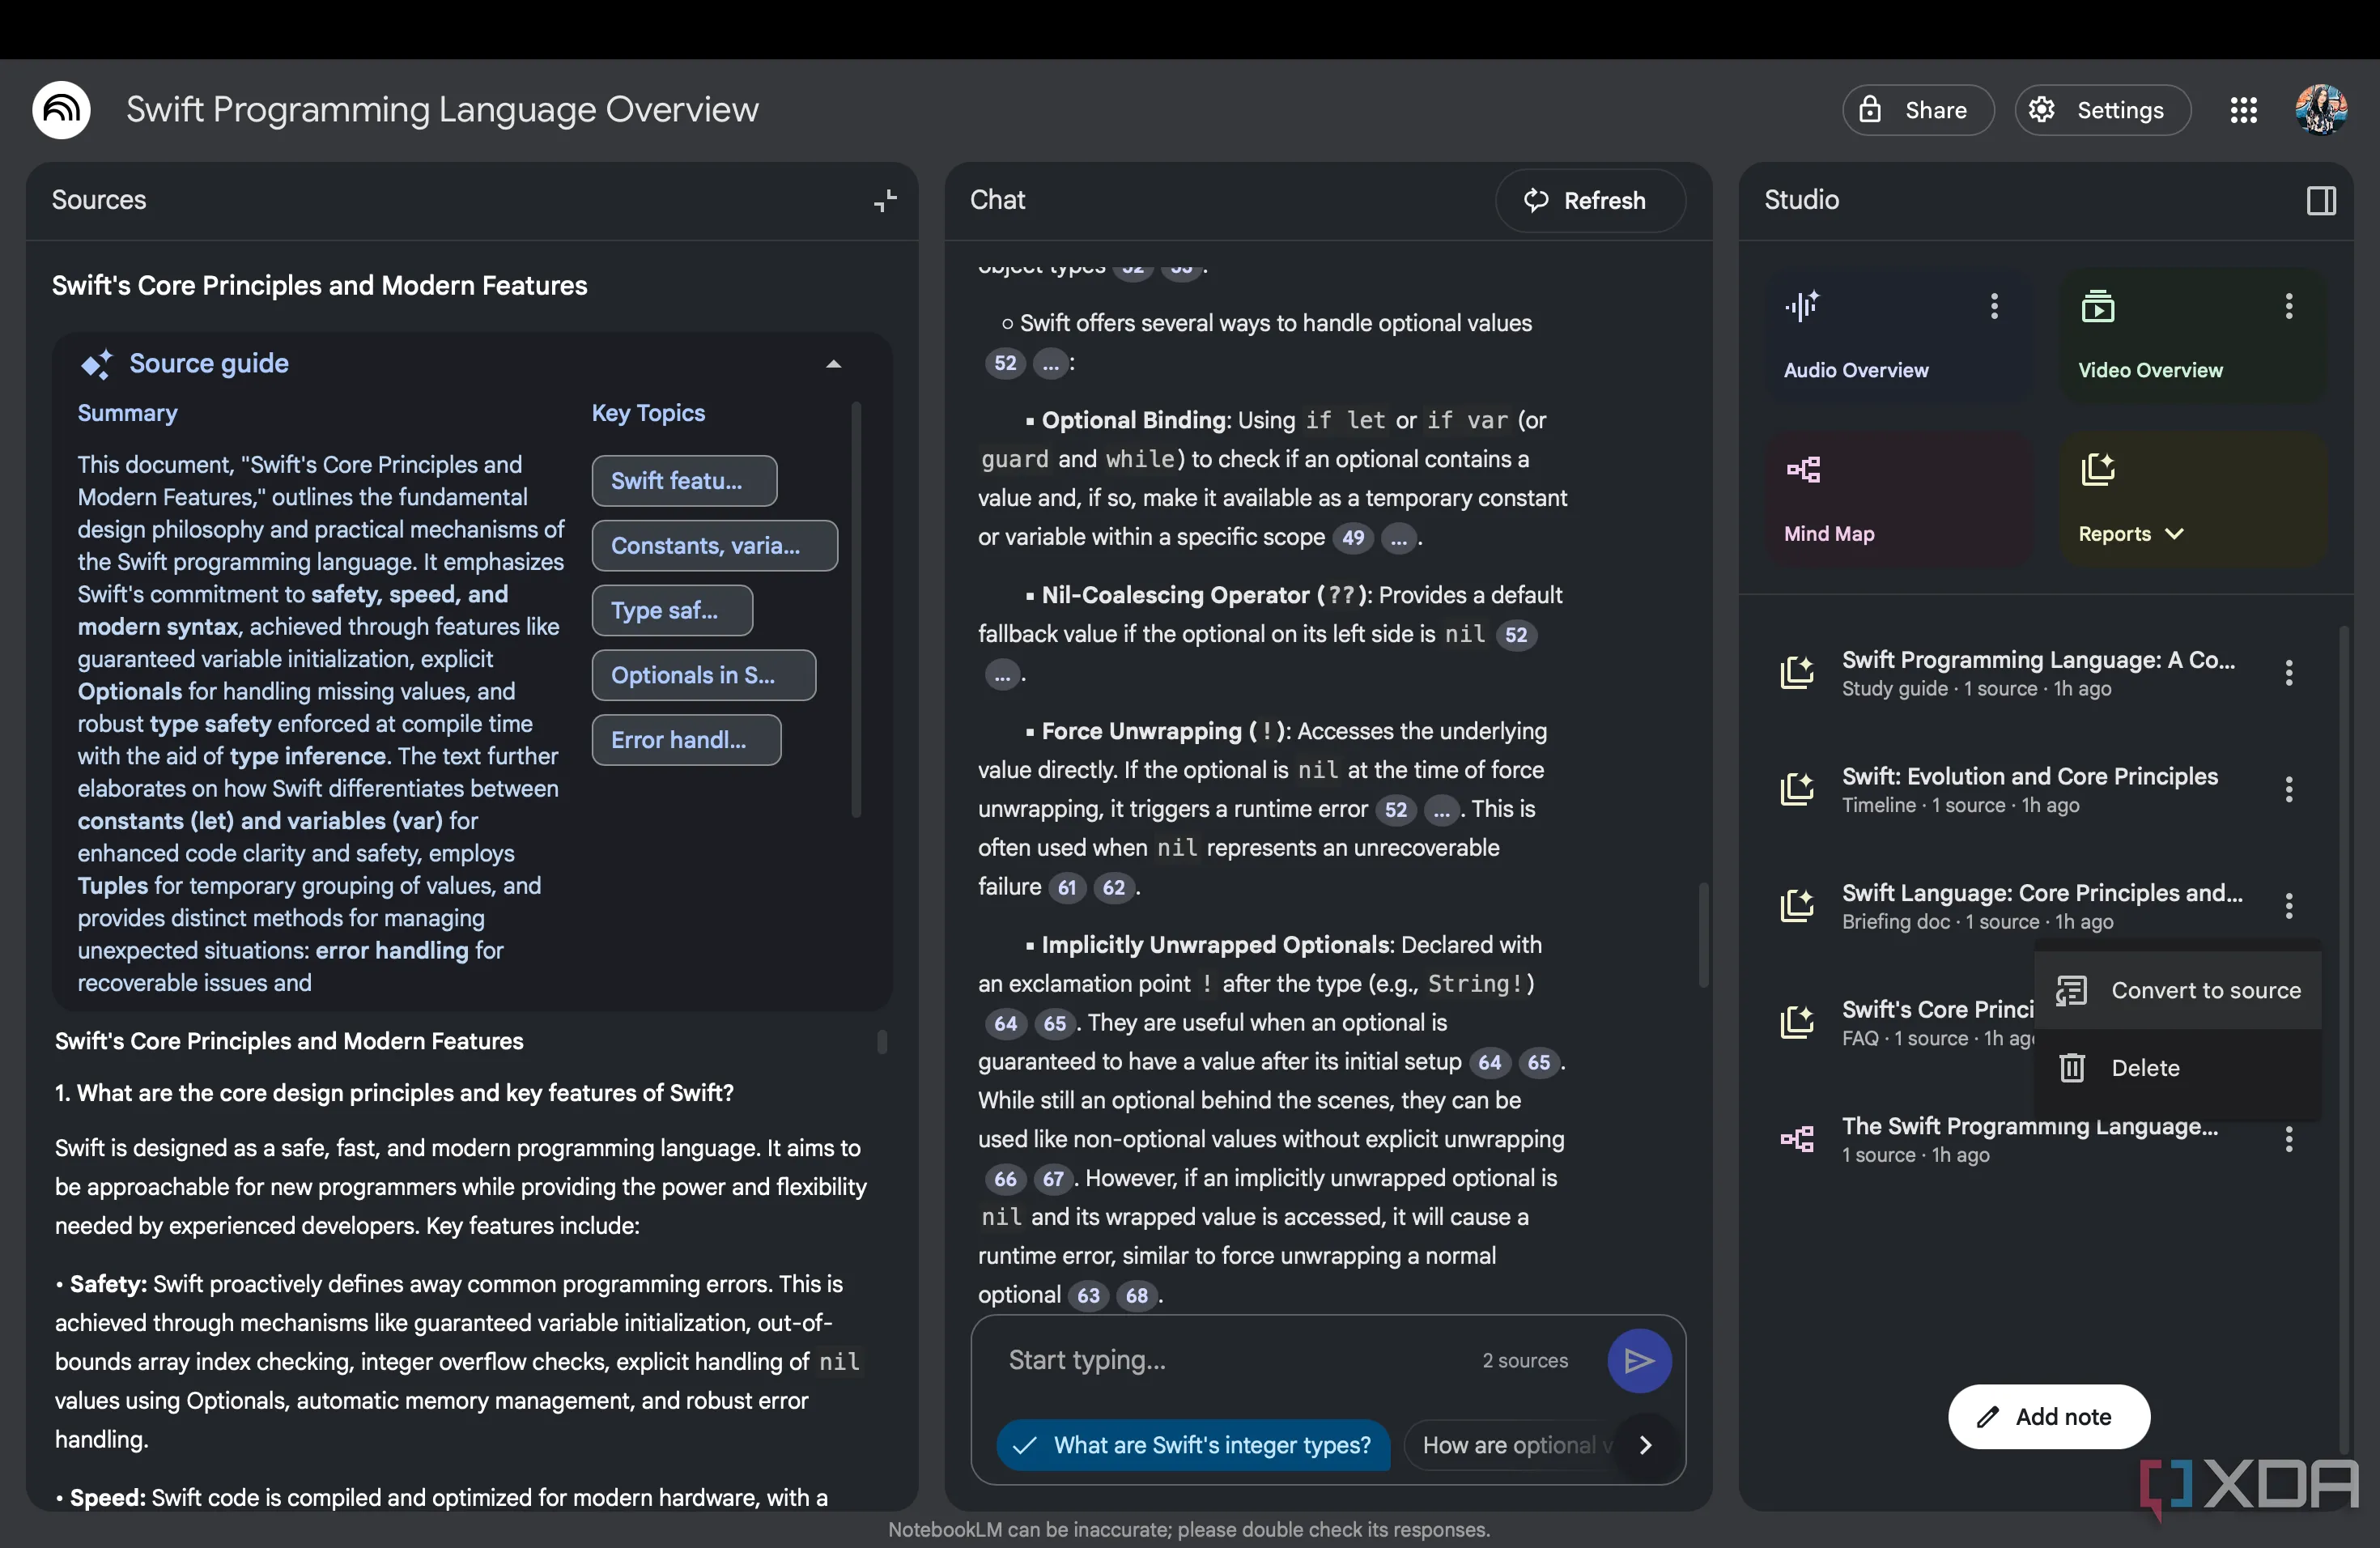Viewport: 2380px width, 1548px height.
Task: Open options for Swift: Evolution timeline note
Action: pyautogui.click(x=2288, y=790)
